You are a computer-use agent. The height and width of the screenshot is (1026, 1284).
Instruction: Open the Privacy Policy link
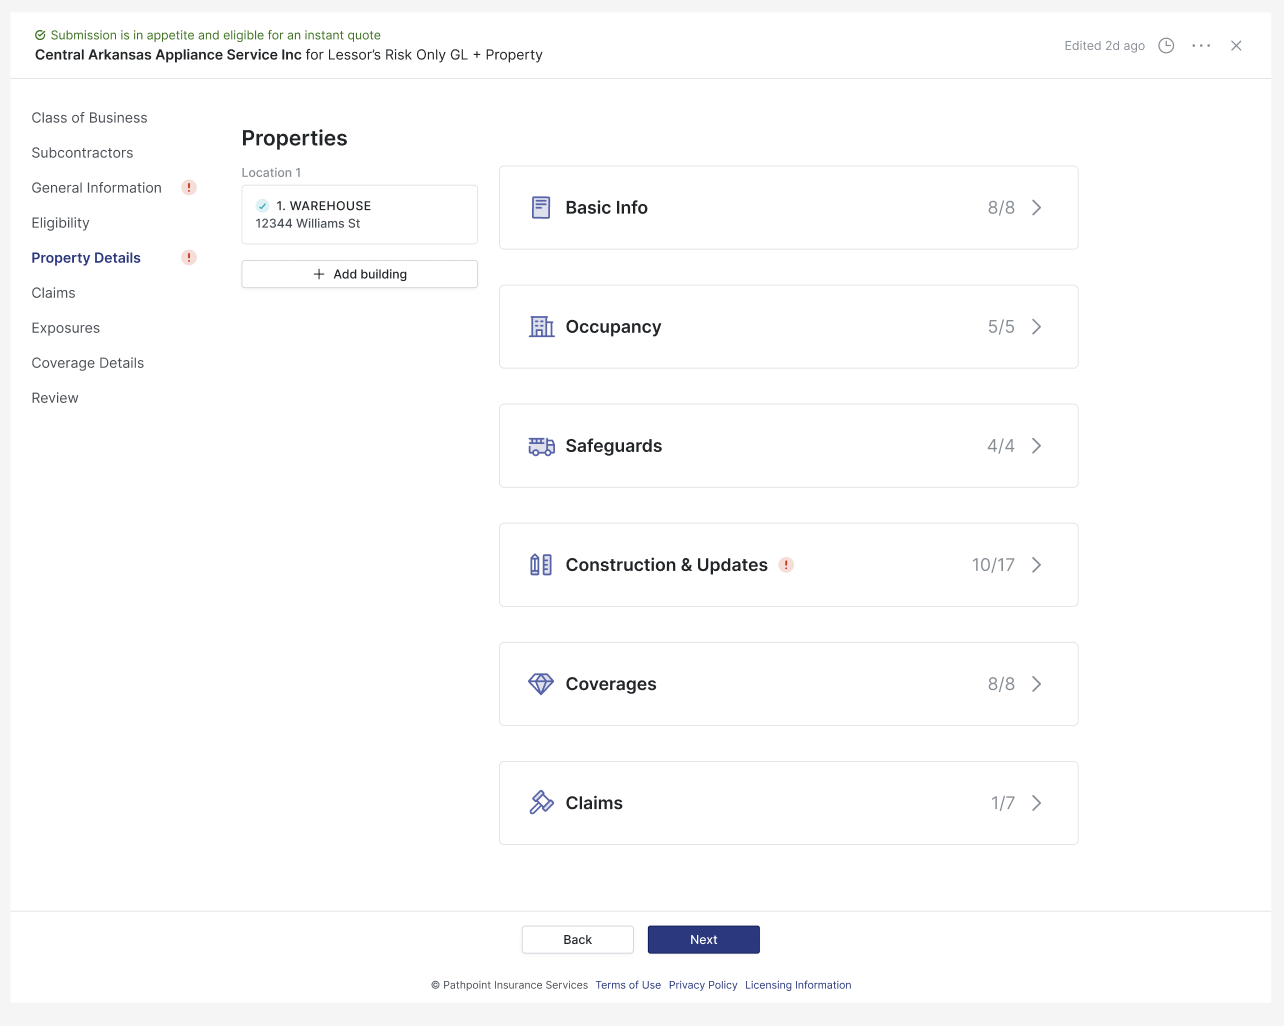tap(702, 985)
